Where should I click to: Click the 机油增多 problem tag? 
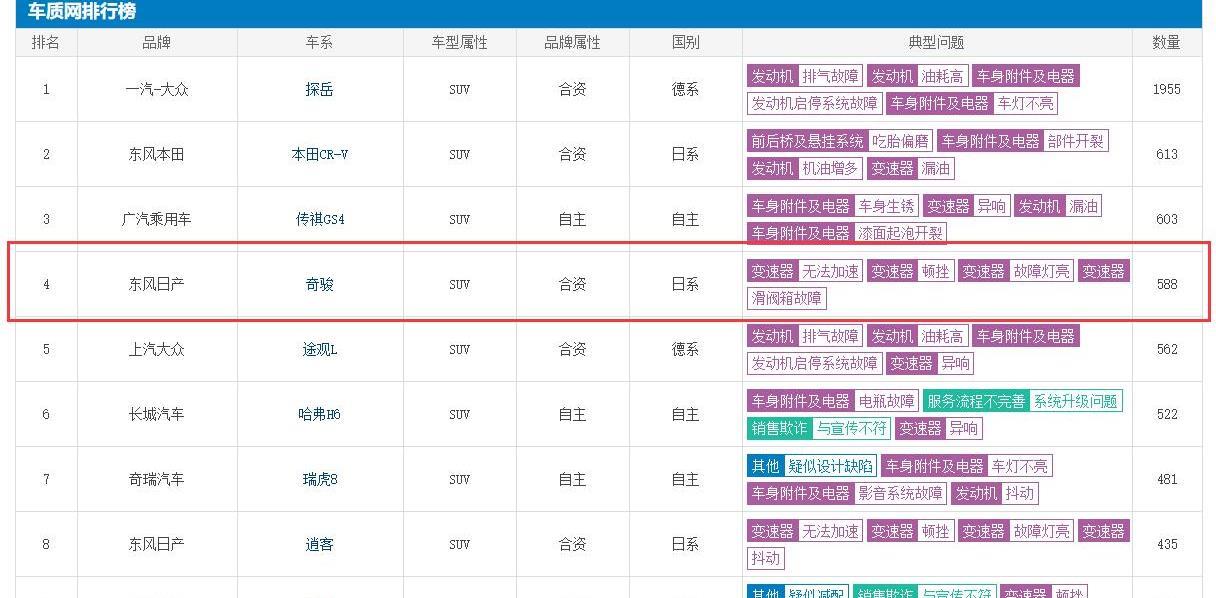point(830,168)
